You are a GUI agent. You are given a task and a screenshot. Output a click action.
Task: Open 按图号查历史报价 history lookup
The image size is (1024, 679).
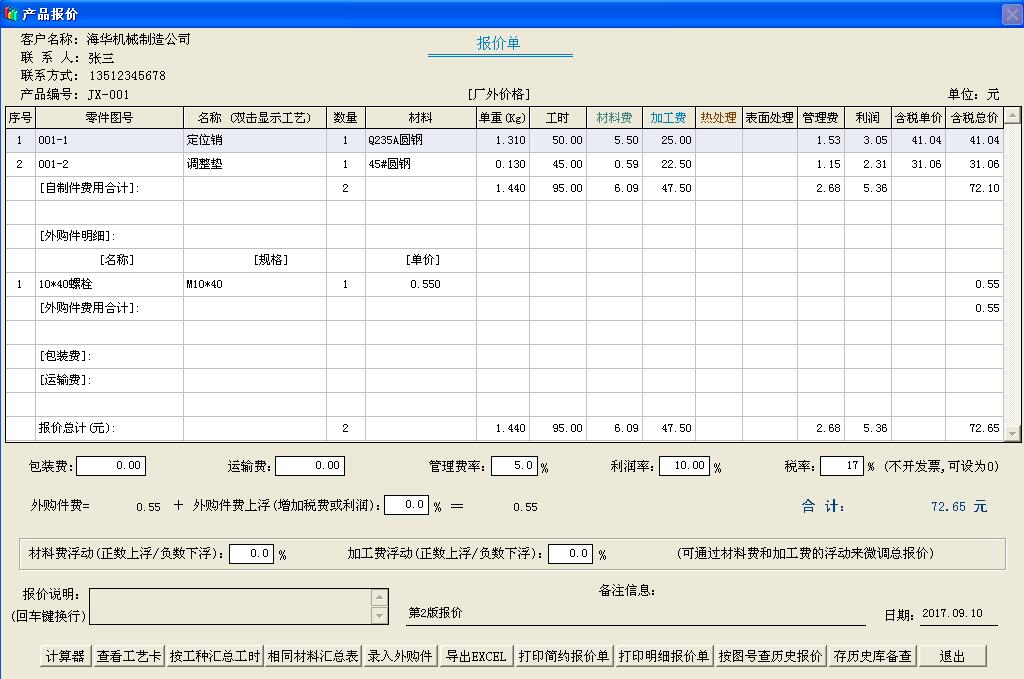pos(770,655)
